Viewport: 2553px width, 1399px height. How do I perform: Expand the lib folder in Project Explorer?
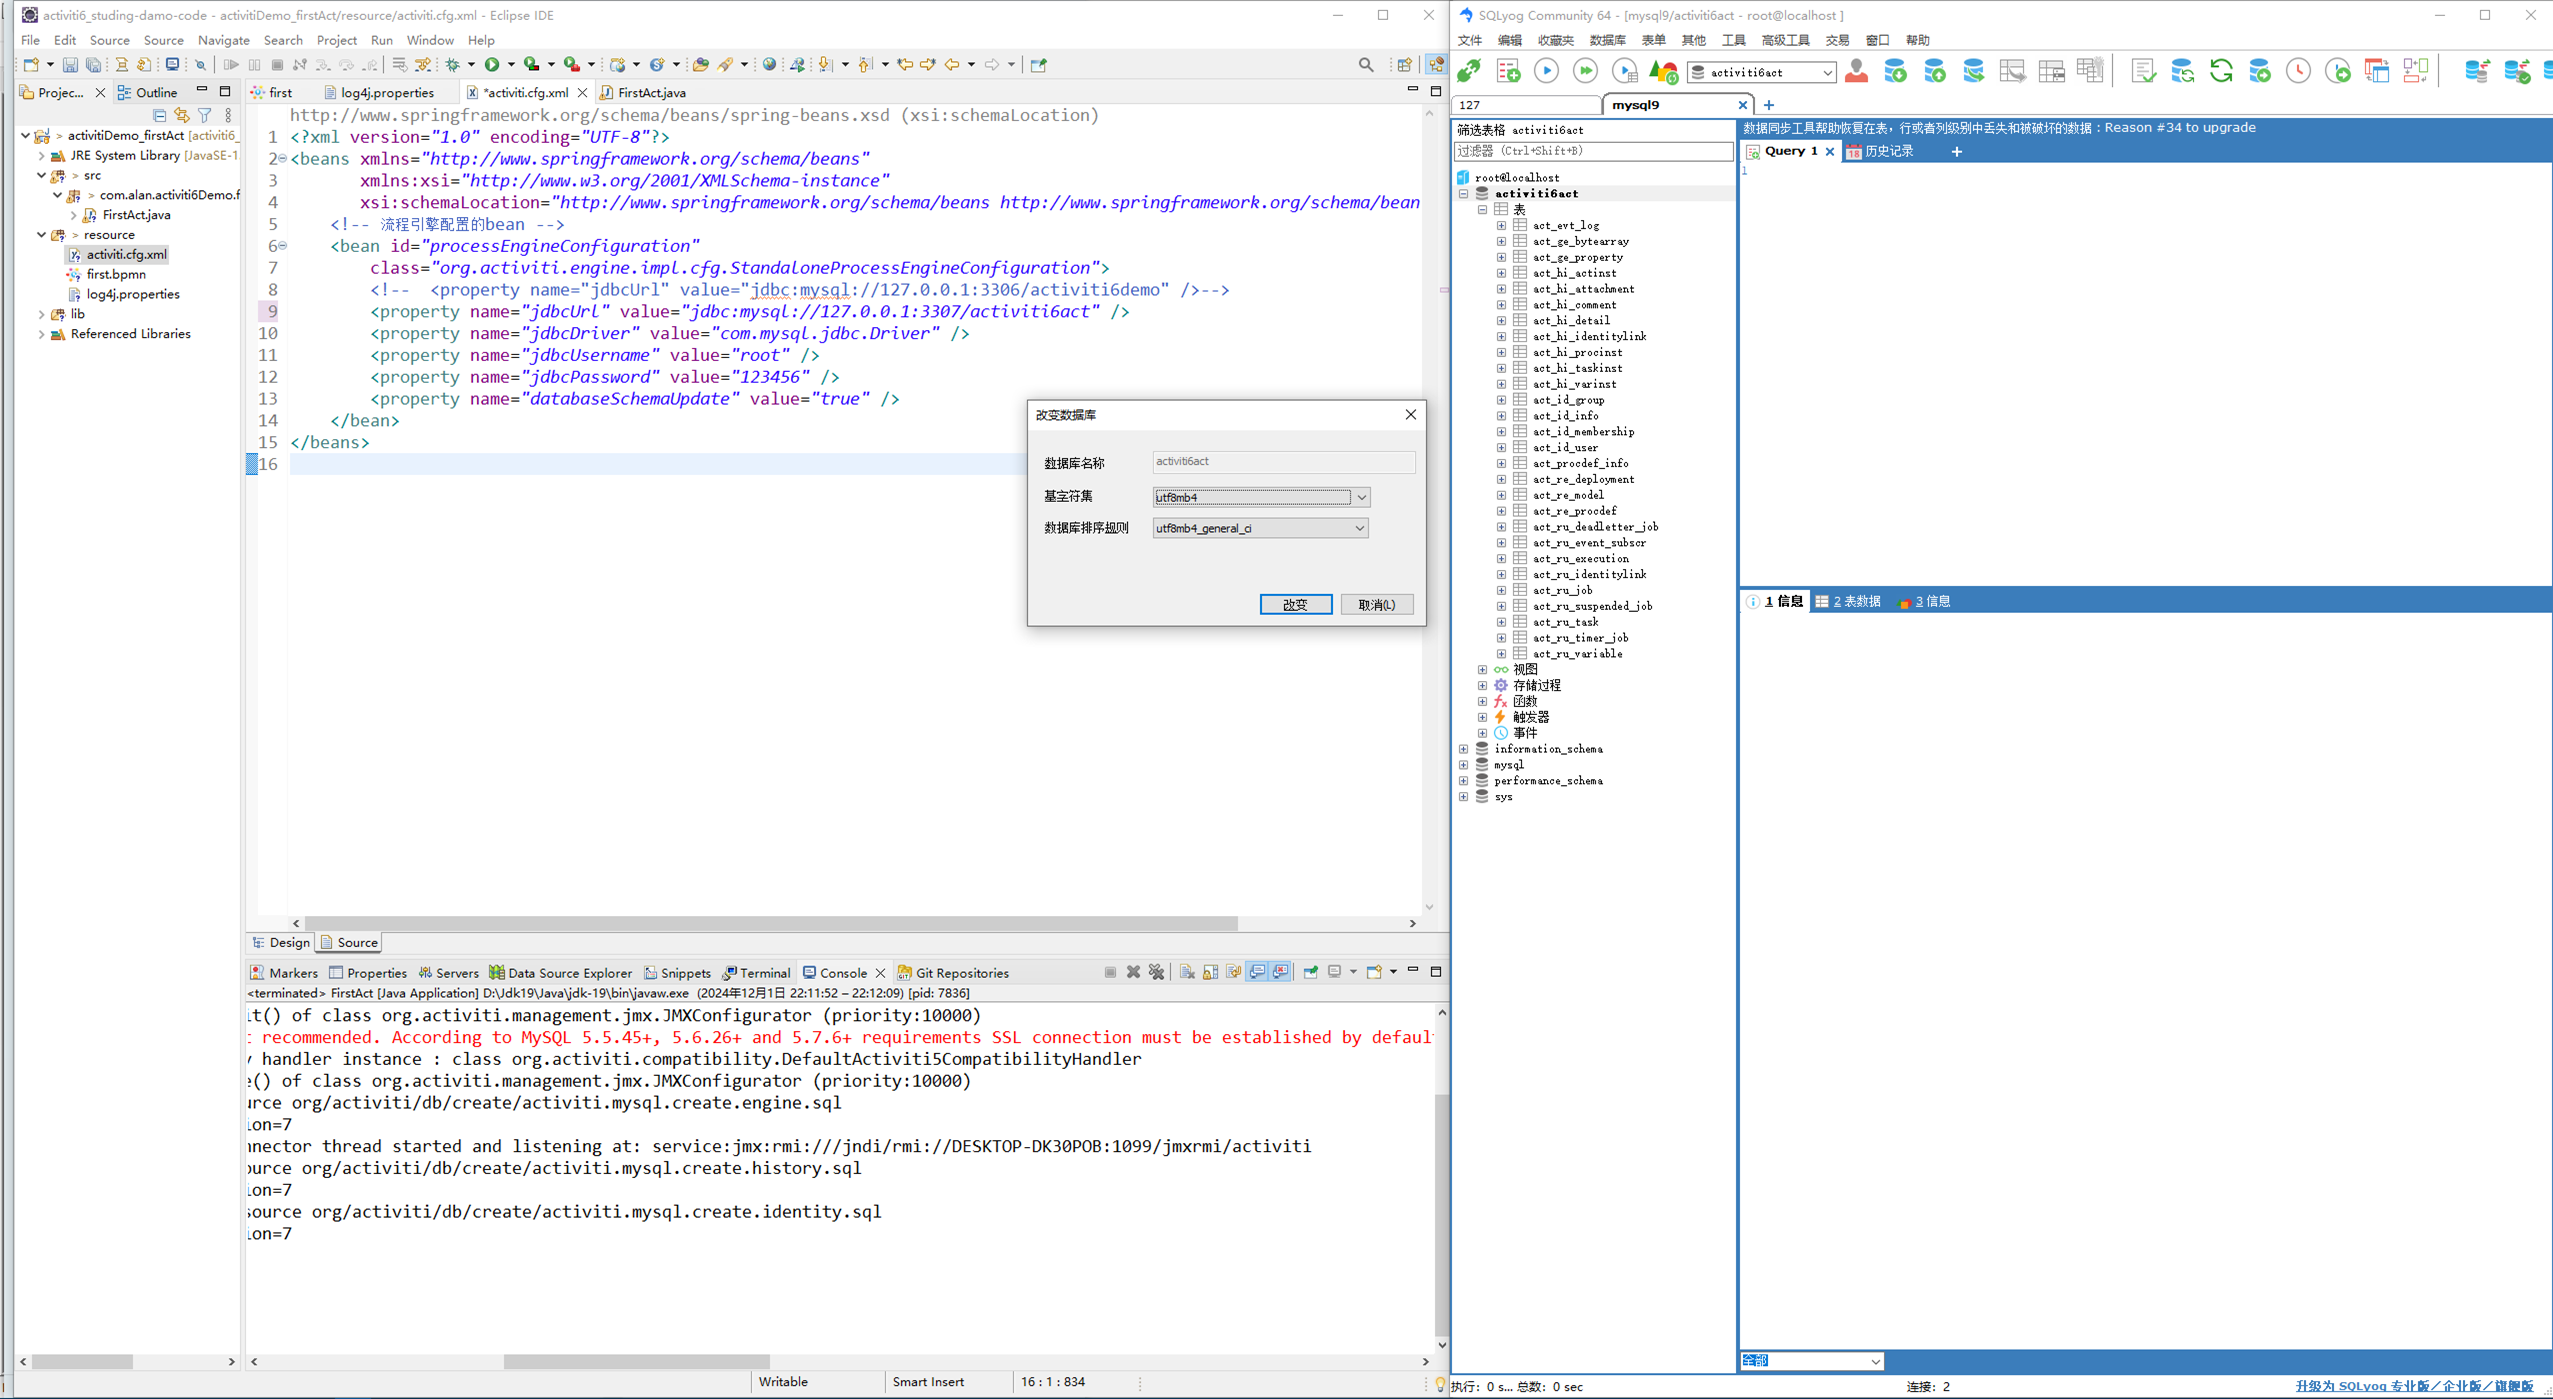click(41, 314)
